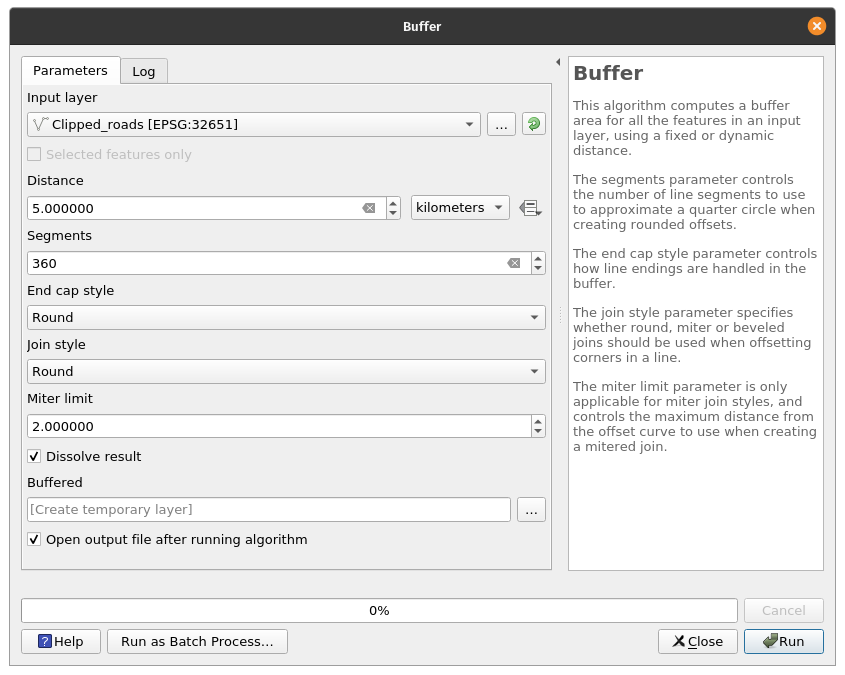
Task: Collapse the help panel arrow
Action: coord(558,62)
